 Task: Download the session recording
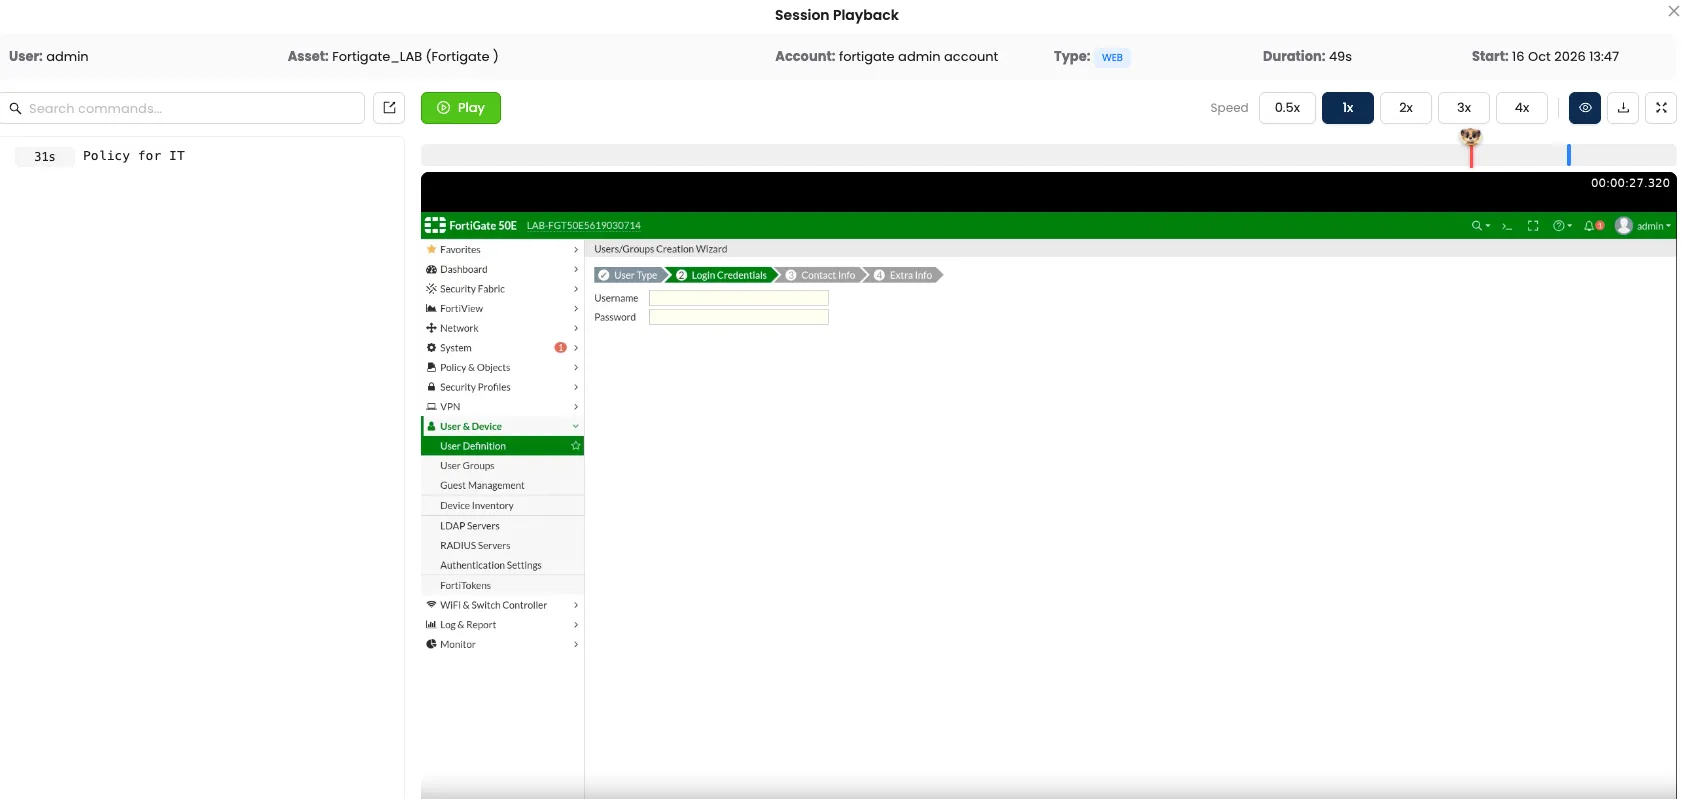click(1623, 108)
